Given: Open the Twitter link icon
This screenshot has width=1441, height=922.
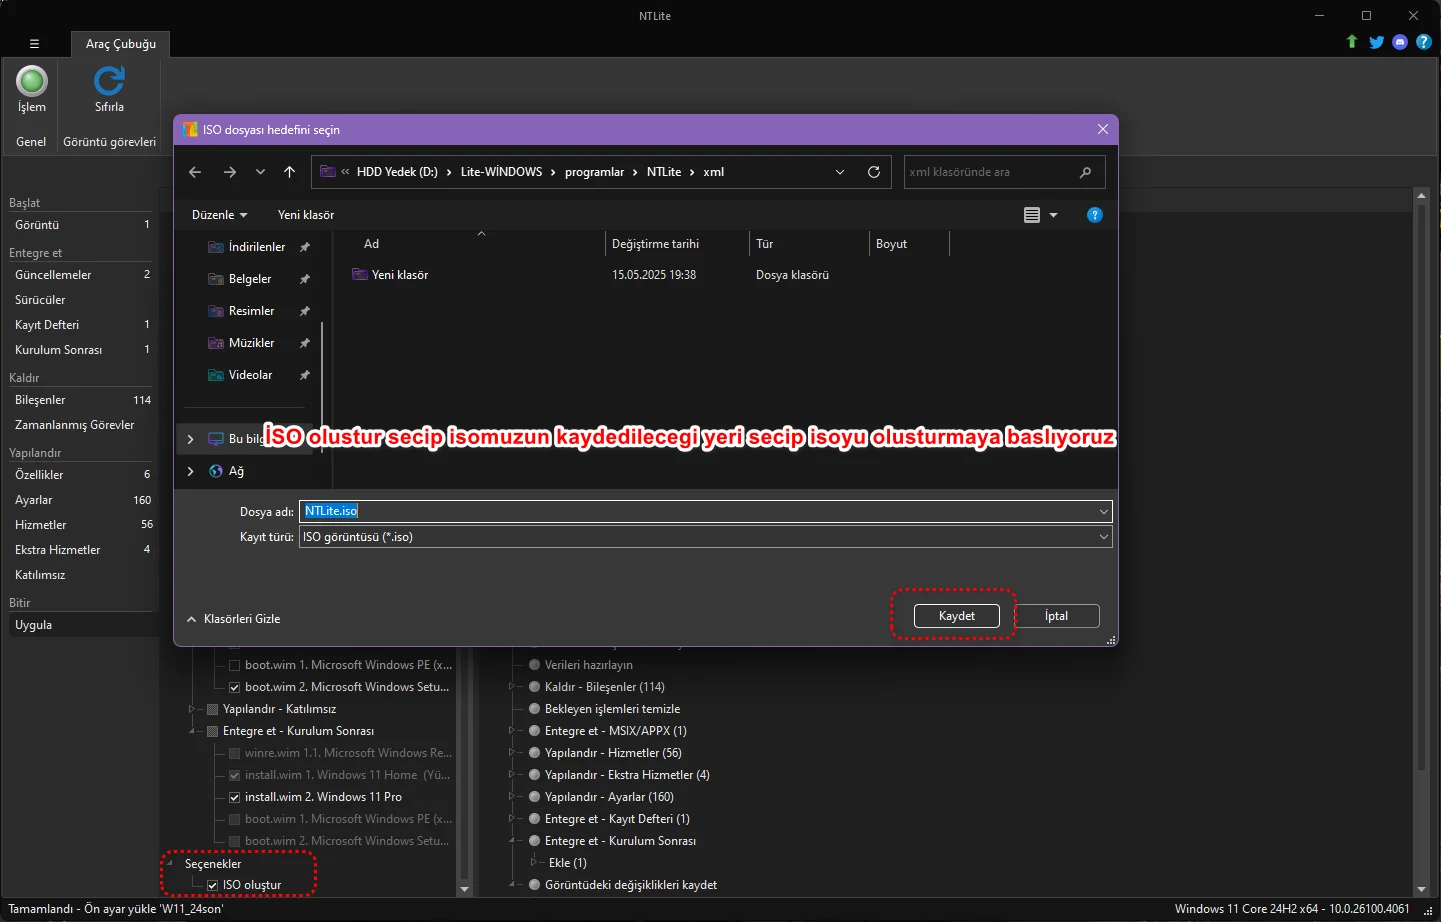Looking at the screenshot, I should (x=1376, y=42).
